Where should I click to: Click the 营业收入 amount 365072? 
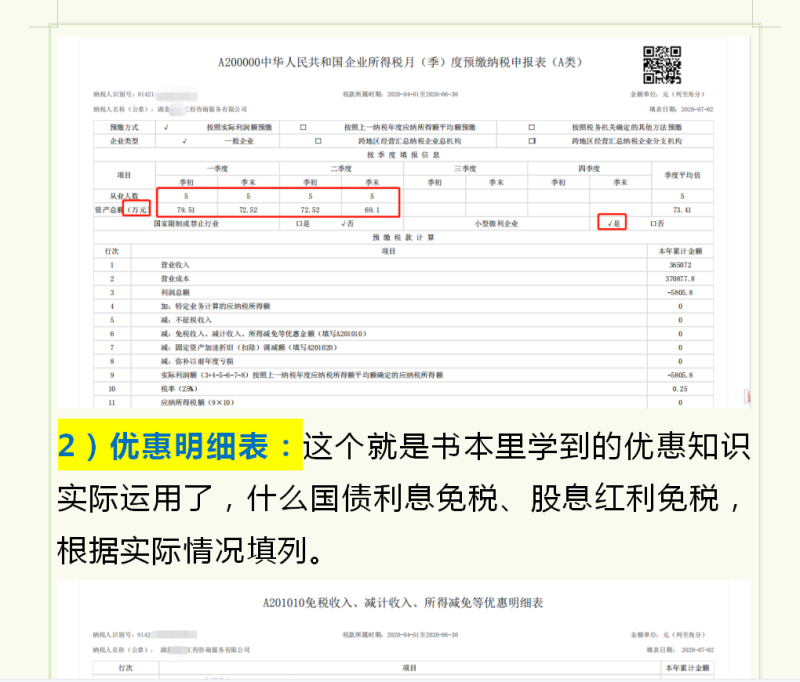(681, 264)
